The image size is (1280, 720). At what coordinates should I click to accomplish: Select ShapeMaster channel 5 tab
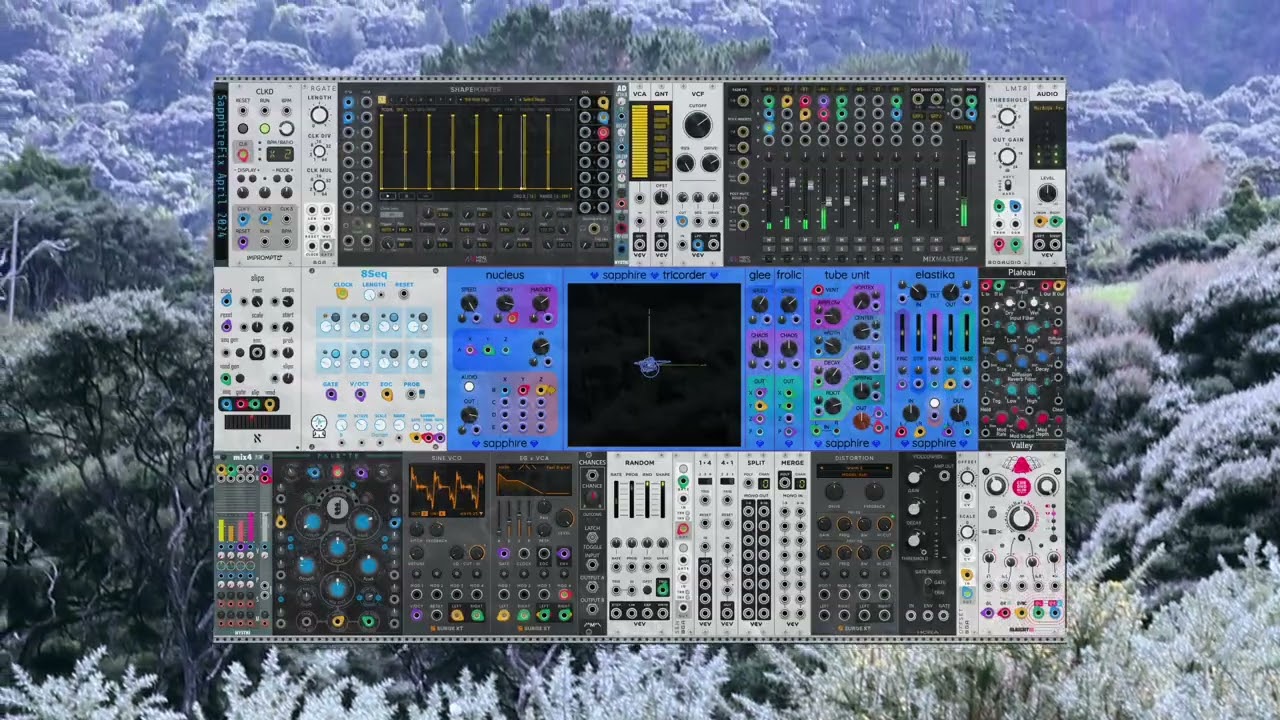tap(421, 99)
